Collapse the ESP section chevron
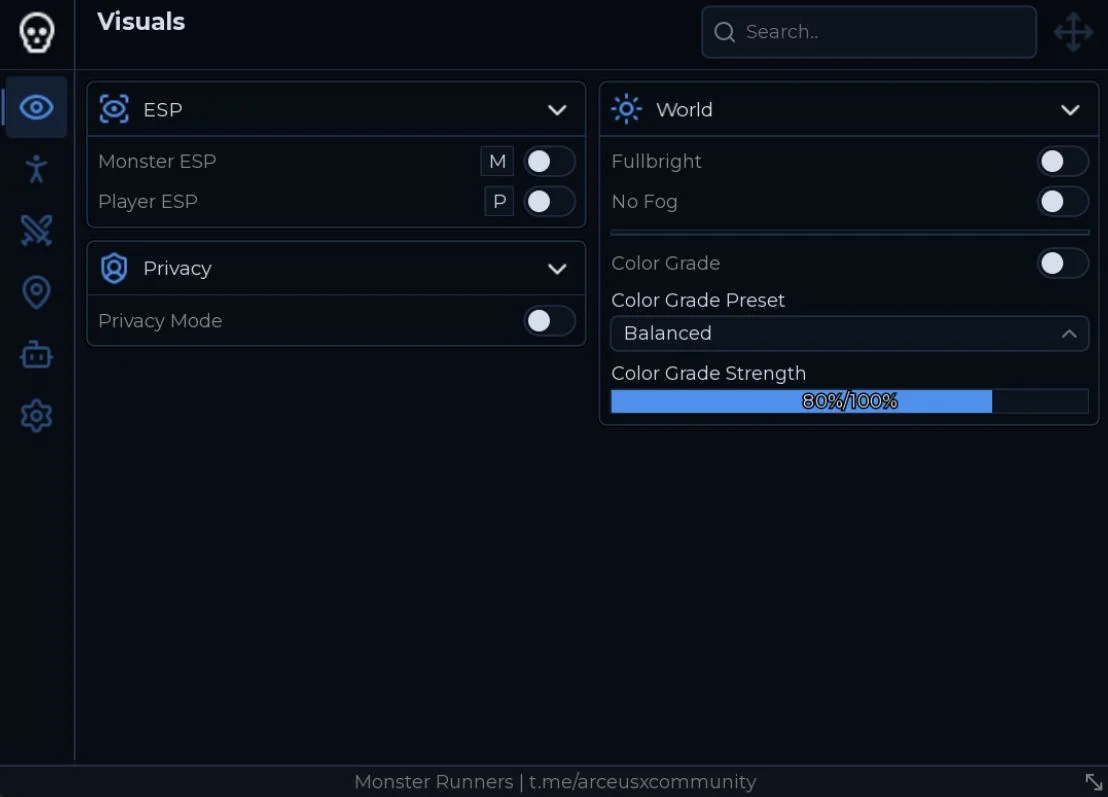This screenshot has width=1108, height=797. click(557, 110)
